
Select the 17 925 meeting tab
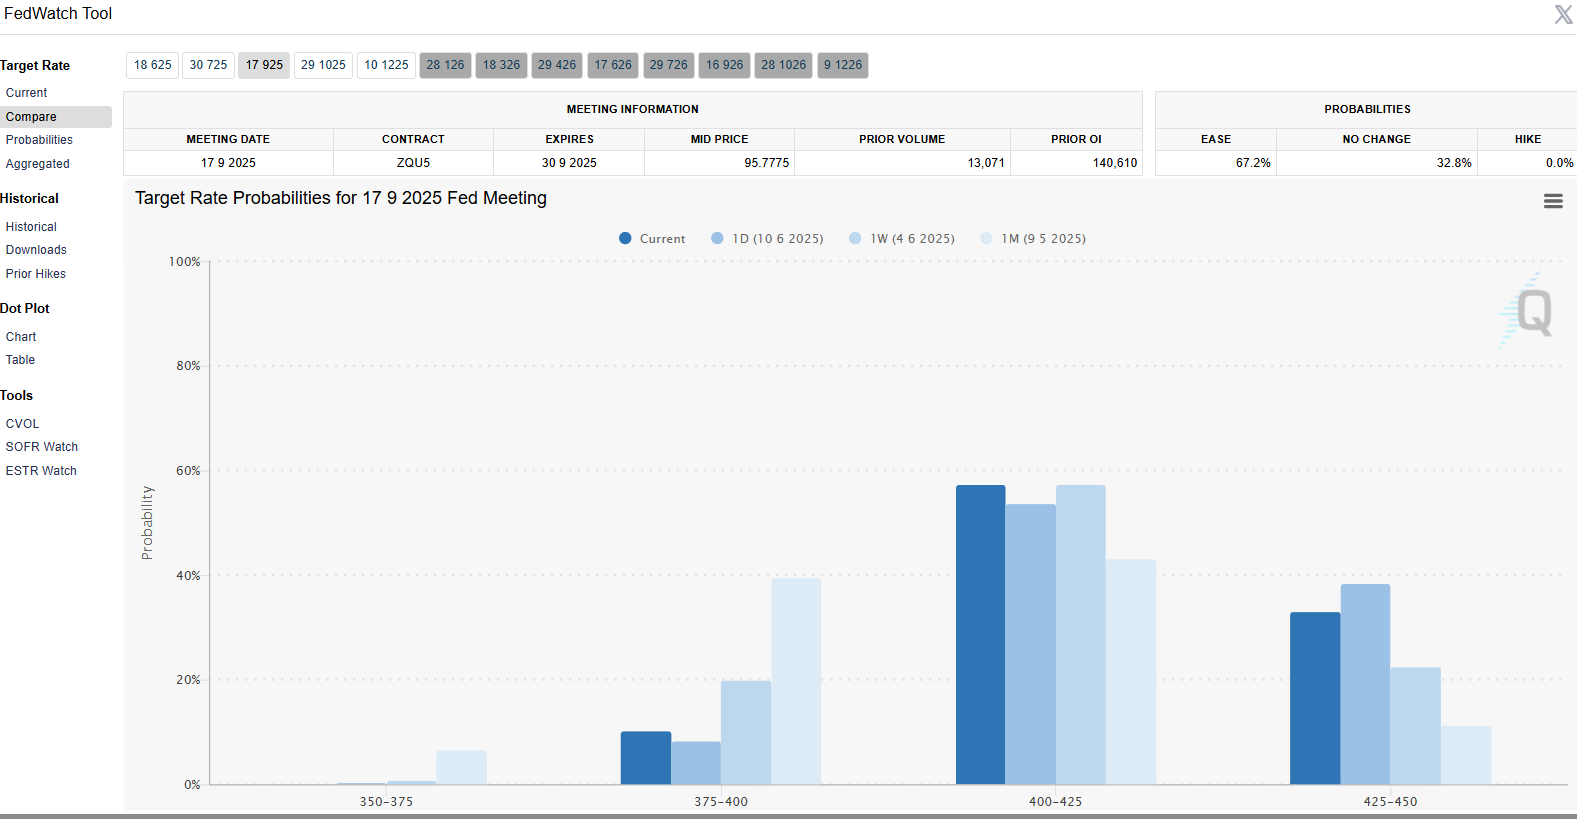click(x=264, y=65)
